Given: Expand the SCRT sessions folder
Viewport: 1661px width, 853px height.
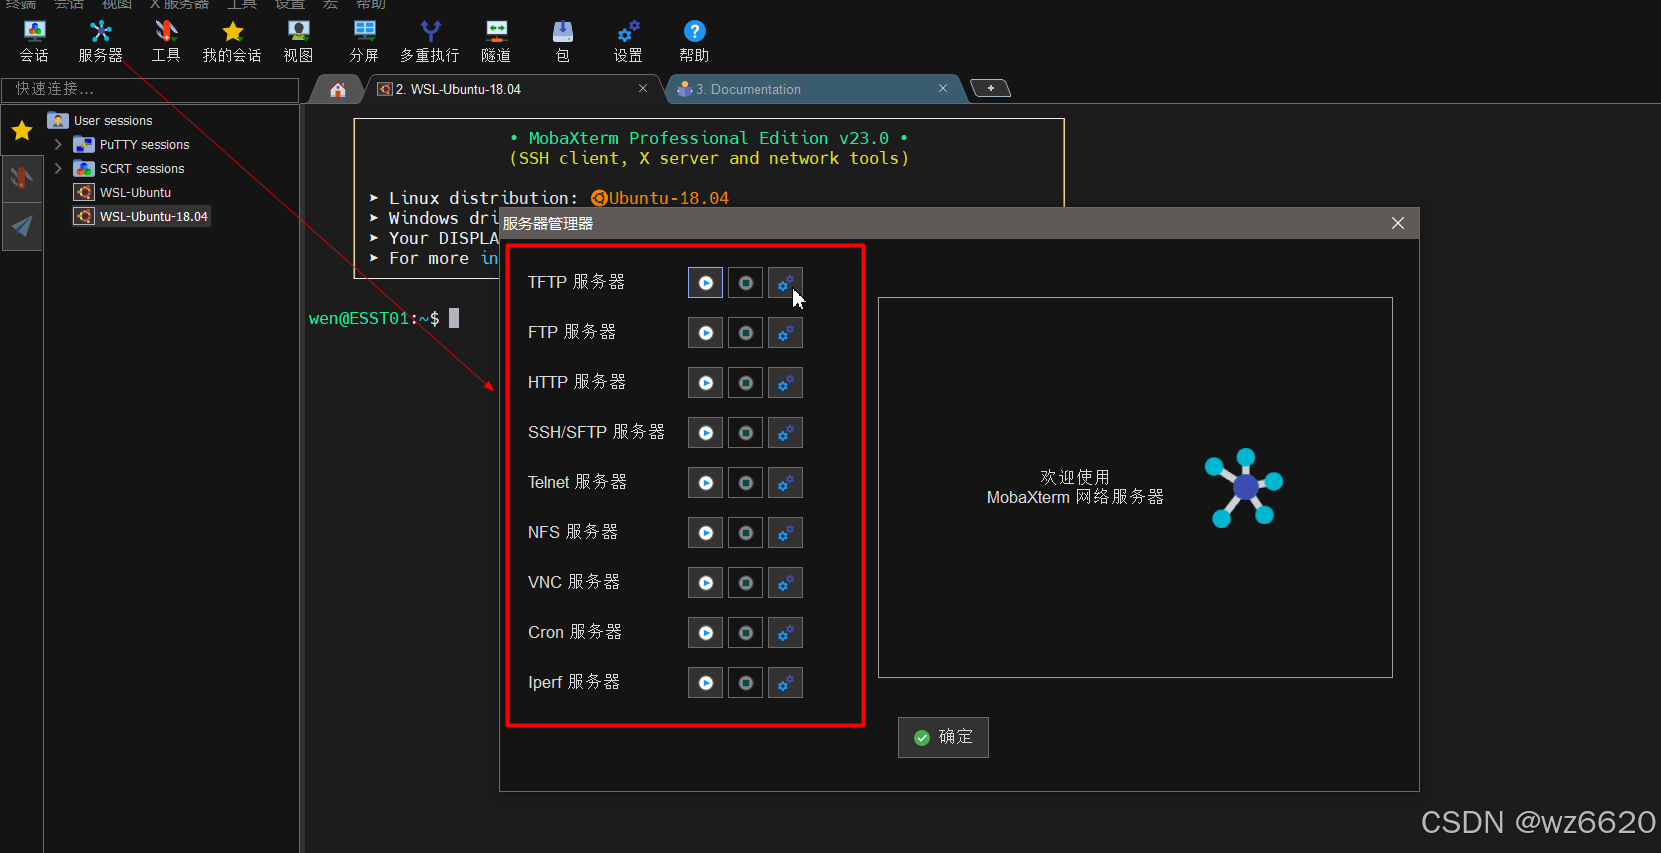Looking at the screenshot, I should pos(58,168).
